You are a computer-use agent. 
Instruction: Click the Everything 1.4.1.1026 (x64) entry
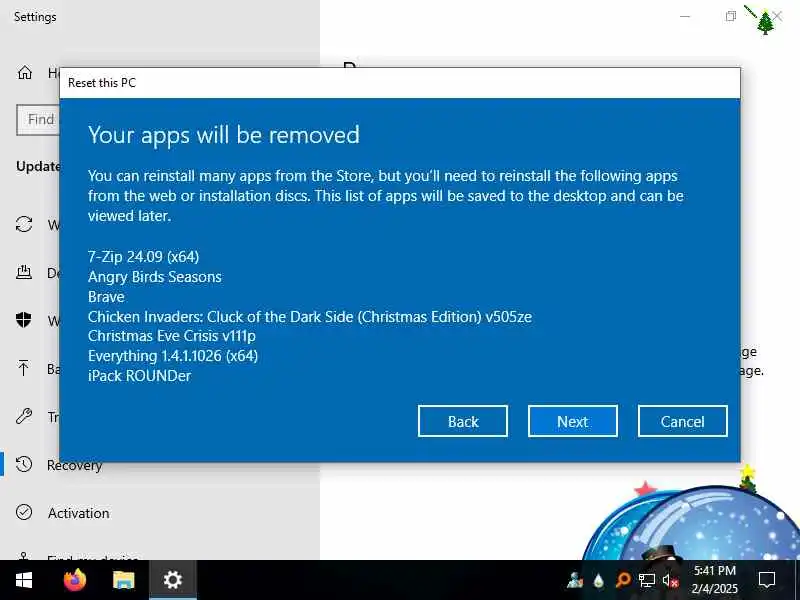point(173,356)
